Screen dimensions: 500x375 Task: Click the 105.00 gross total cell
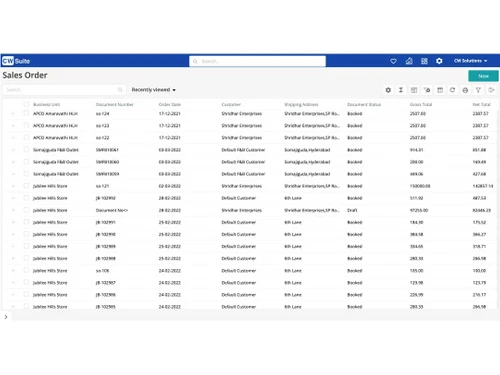(x=416, y=271)
